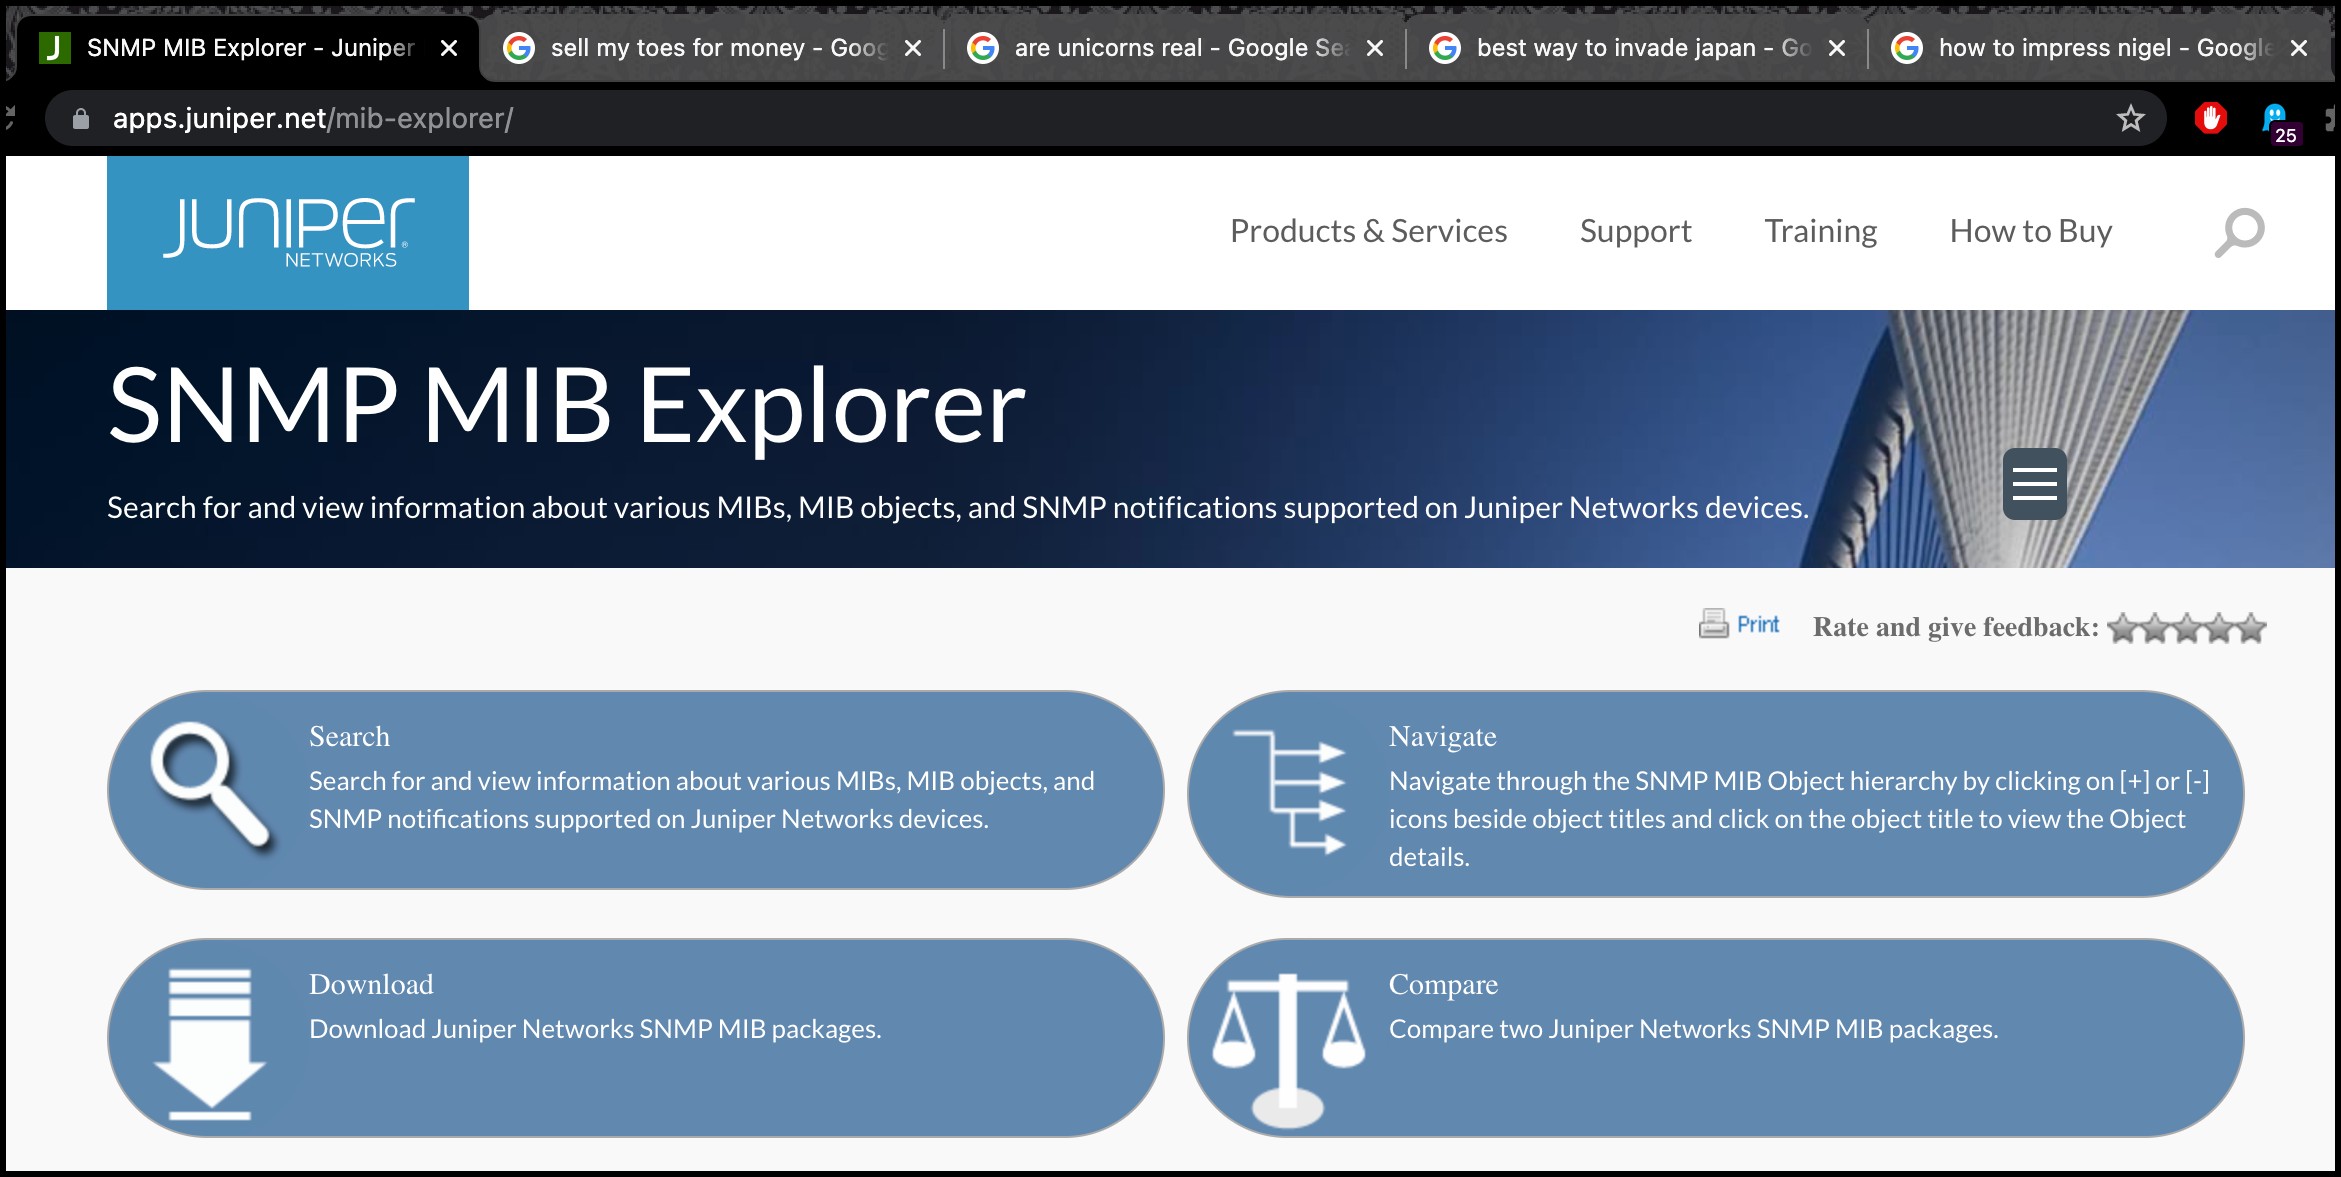Click the Navigate hierarchy arrows icon

coord(1290,792)
